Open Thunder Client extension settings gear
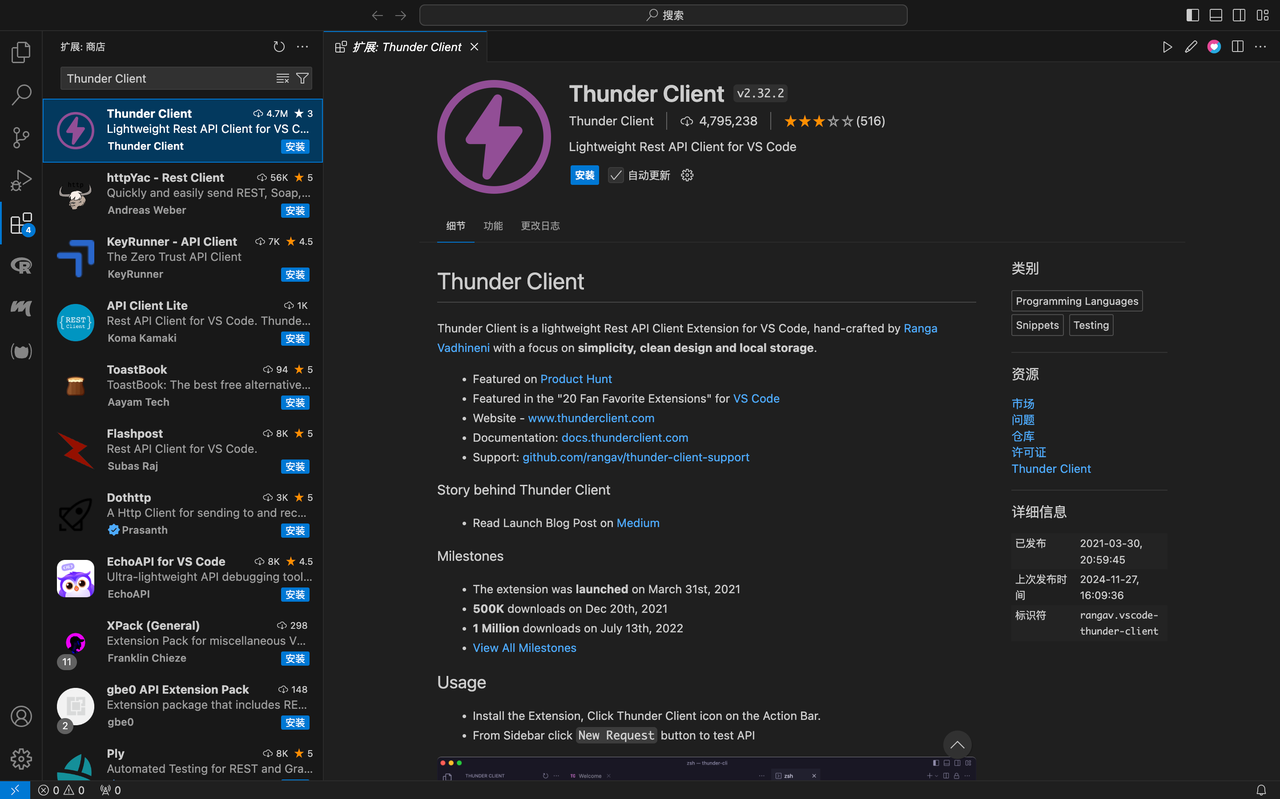The width and height of the screenshot is (1280, 799). click(x=687, y=175)
